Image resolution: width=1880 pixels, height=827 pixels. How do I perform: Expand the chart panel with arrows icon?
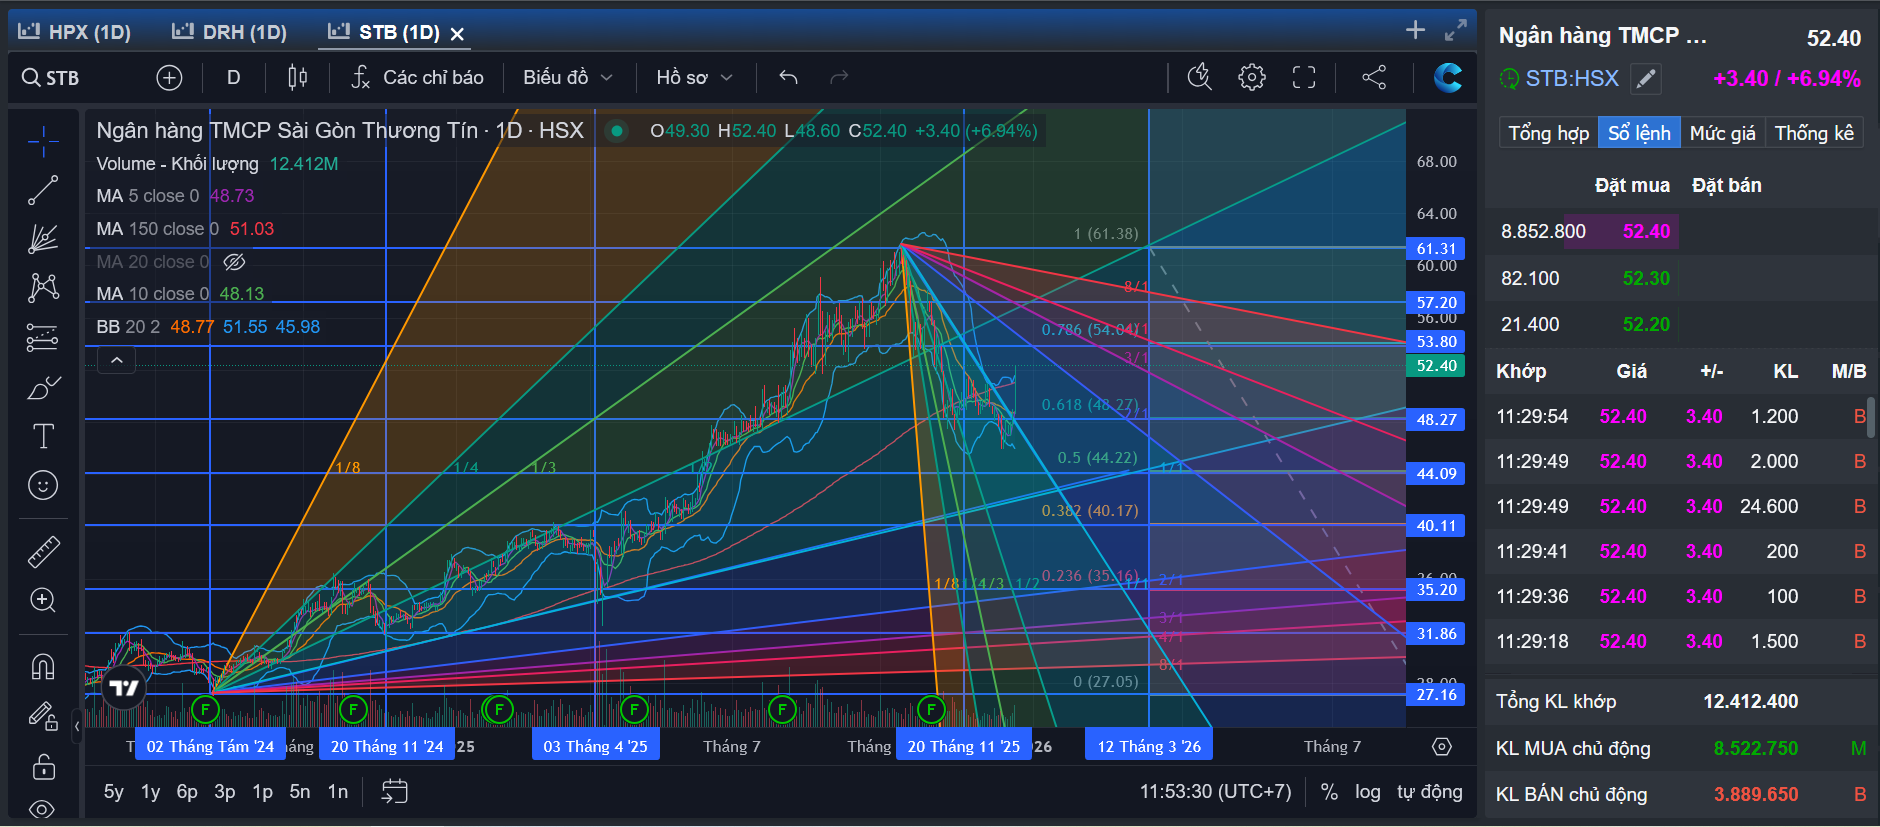1456,30
